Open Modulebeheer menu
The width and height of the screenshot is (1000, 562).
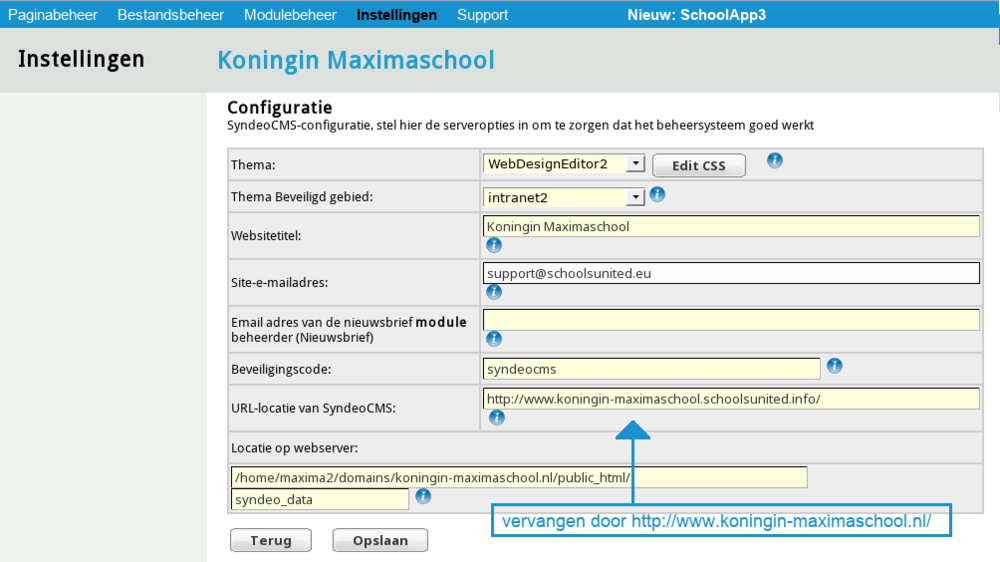point(290,15)
